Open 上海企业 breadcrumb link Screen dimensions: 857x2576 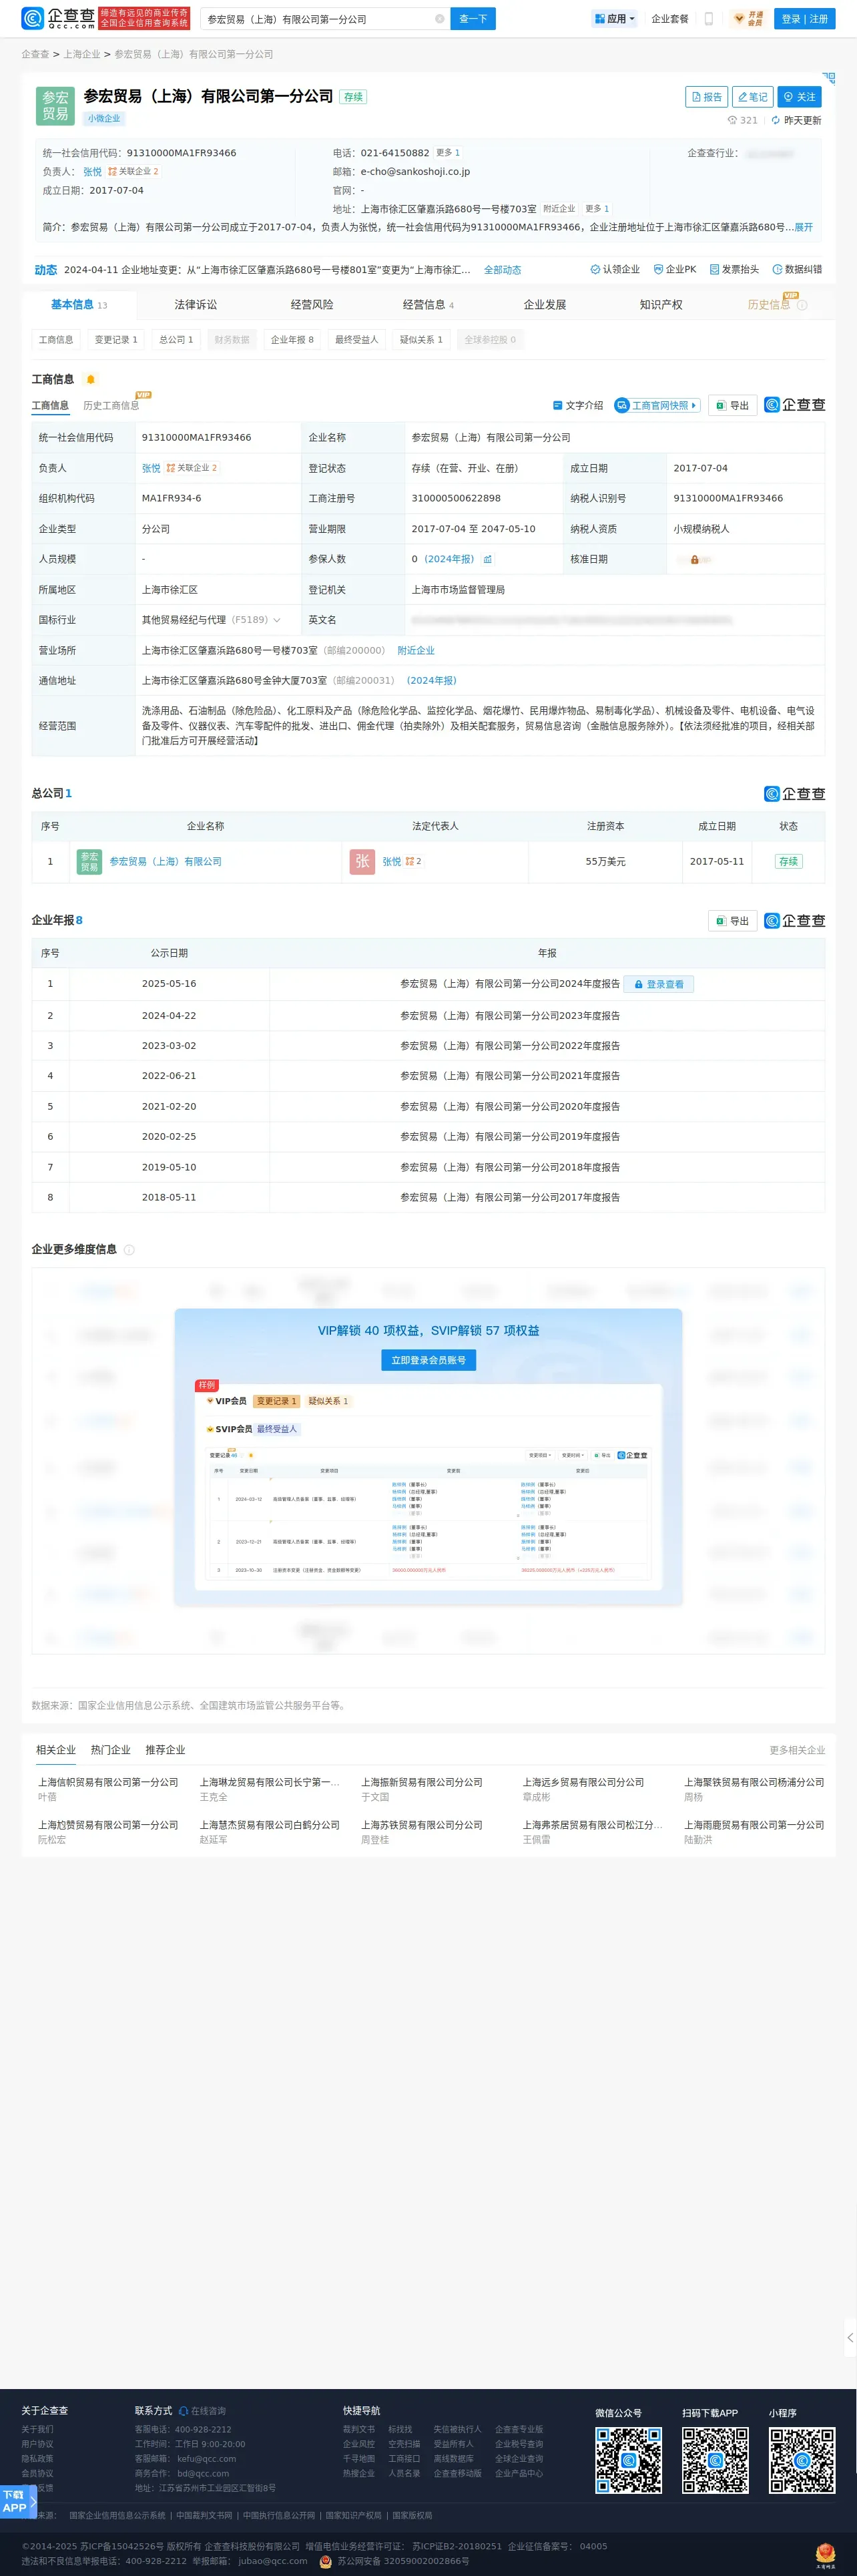click(x=82, y=54)
